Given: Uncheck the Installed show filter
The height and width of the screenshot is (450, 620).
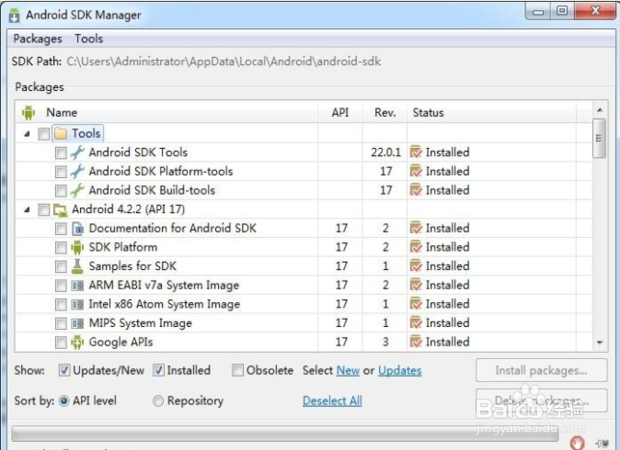Looking at the screenshot, I should click(x=159, y=371).
